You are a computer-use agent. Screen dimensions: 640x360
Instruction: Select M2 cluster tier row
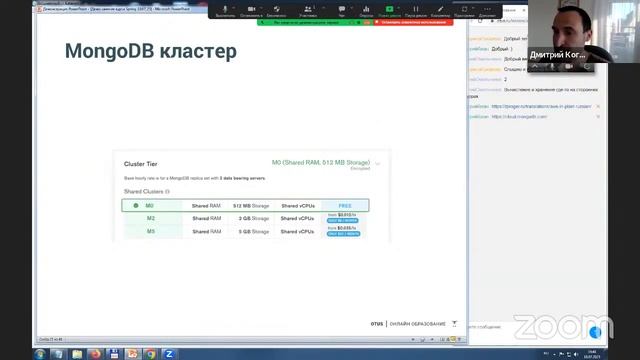(x=245, y=218)
